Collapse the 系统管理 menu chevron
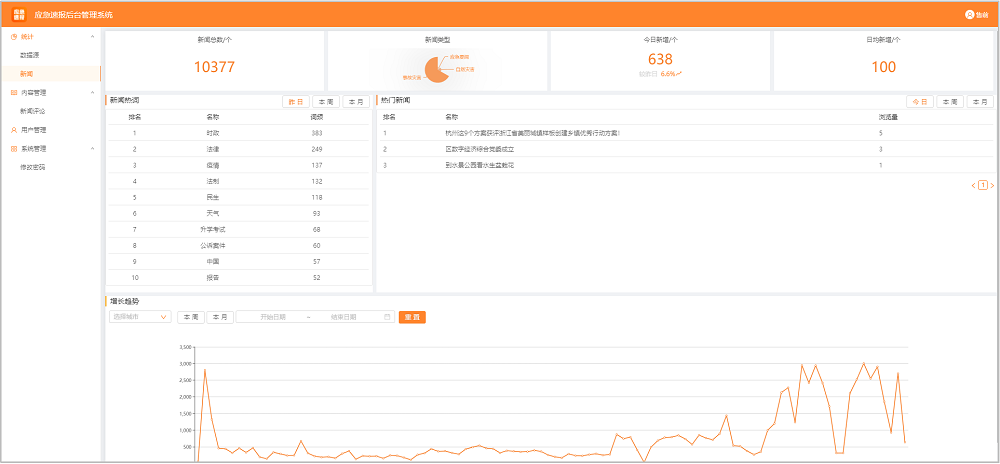Image resolution: width=1000 pixels, height=464 pixels. pyautogui.click(x=93, y=148)
